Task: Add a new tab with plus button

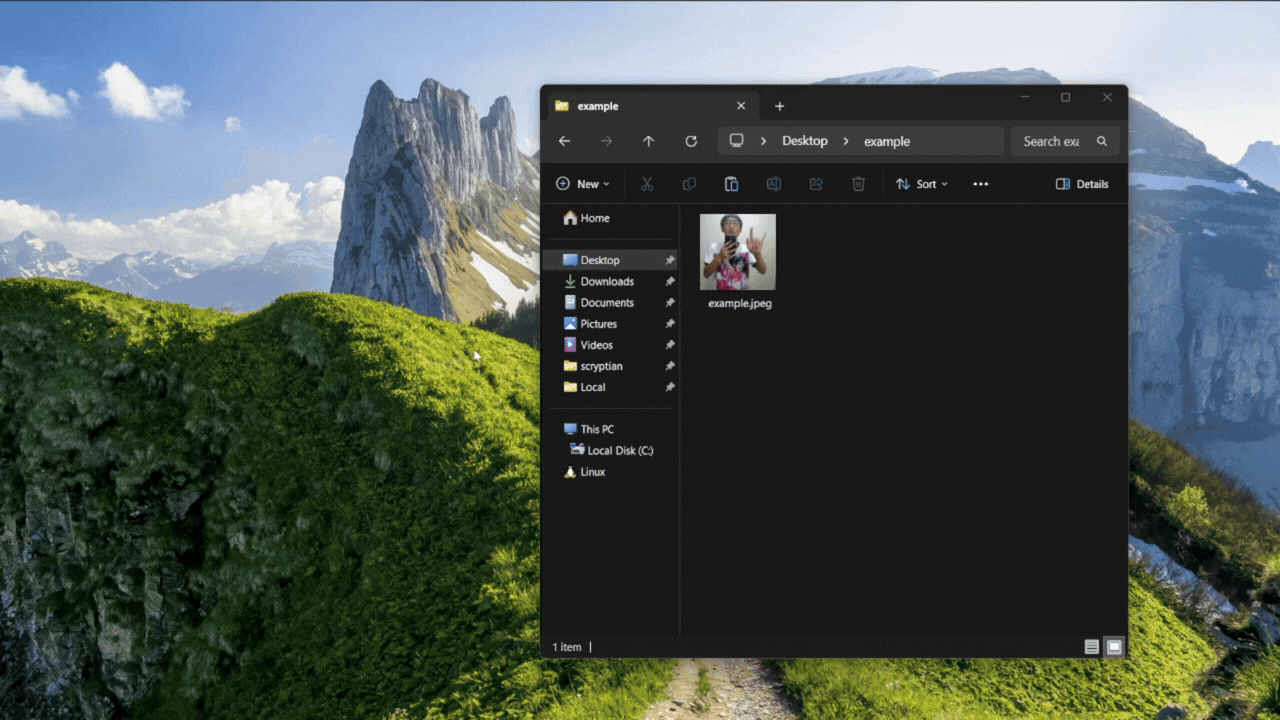Action: [780, 106]
